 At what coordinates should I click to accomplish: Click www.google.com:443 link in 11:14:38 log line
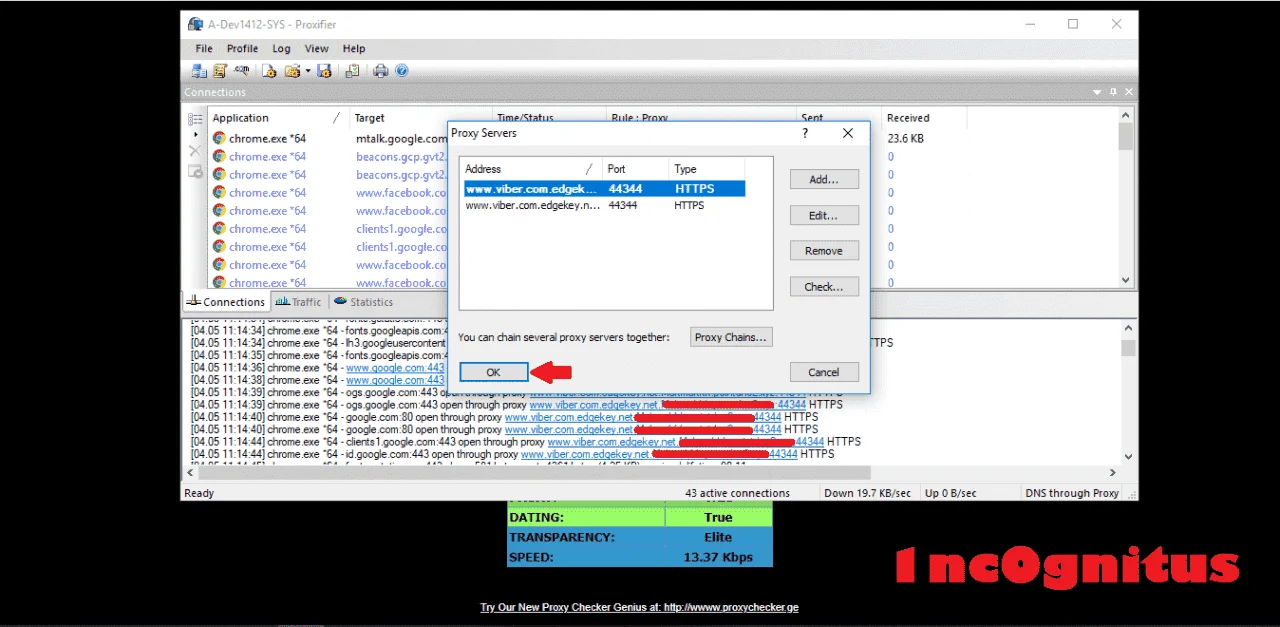396,380
